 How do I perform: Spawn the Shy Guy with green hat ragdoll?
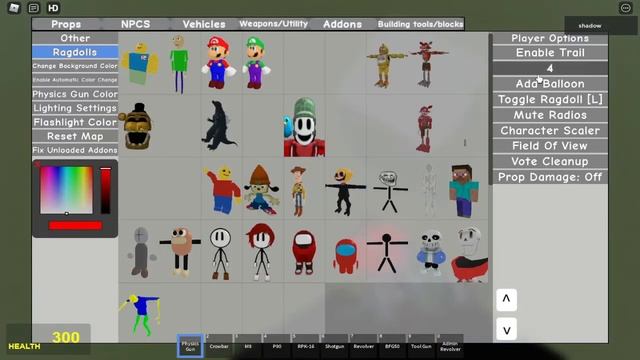point(304,127)
